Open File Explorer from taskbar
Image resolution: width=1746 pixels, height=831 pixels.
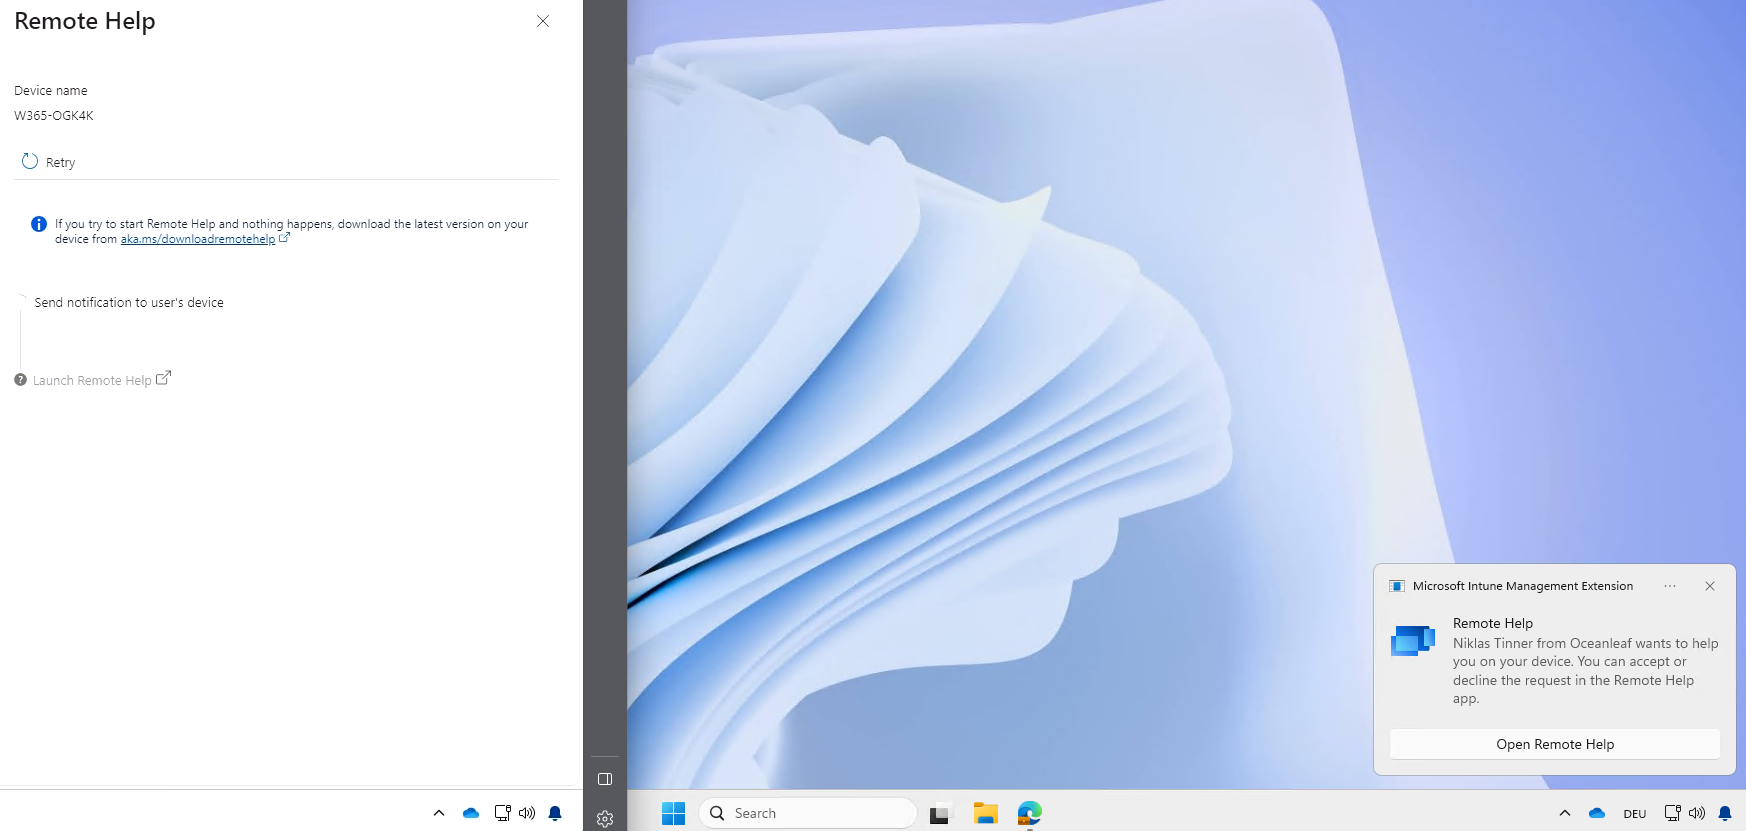pos(986,813)
